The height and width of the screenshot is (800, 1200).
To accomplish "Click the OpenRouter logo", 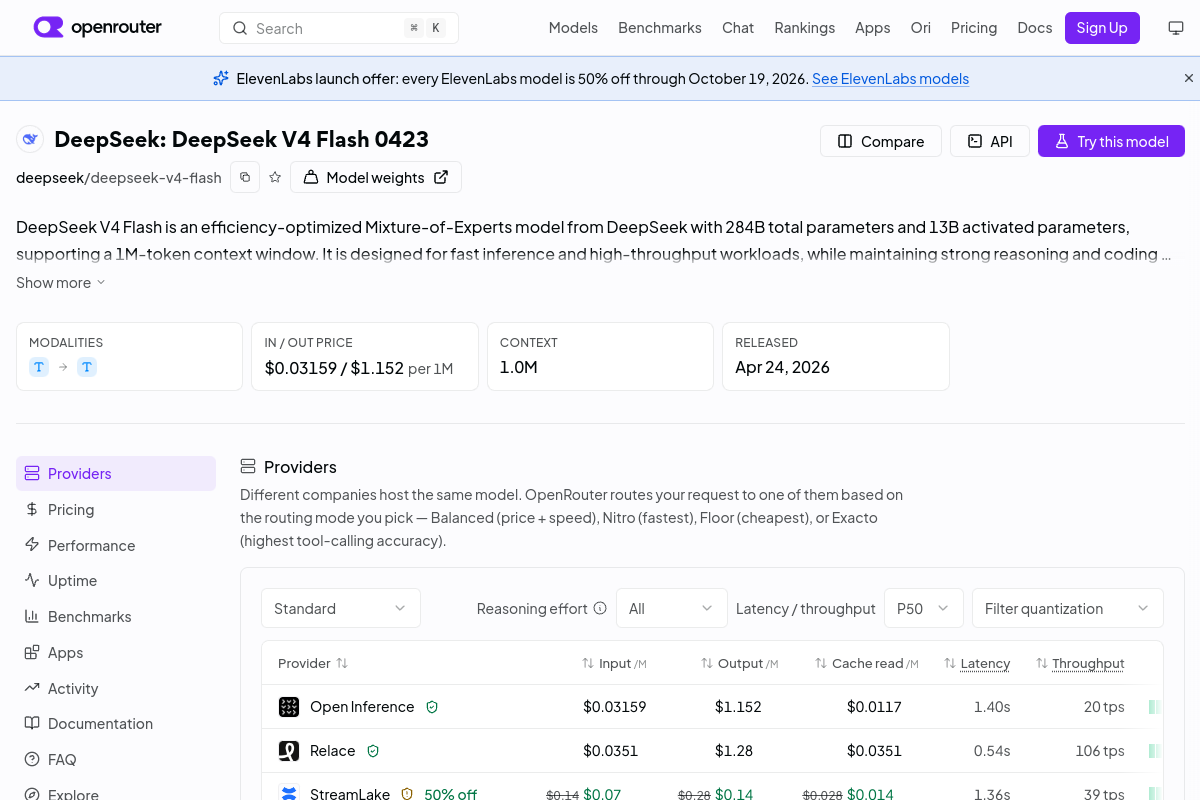I will 97,27.
